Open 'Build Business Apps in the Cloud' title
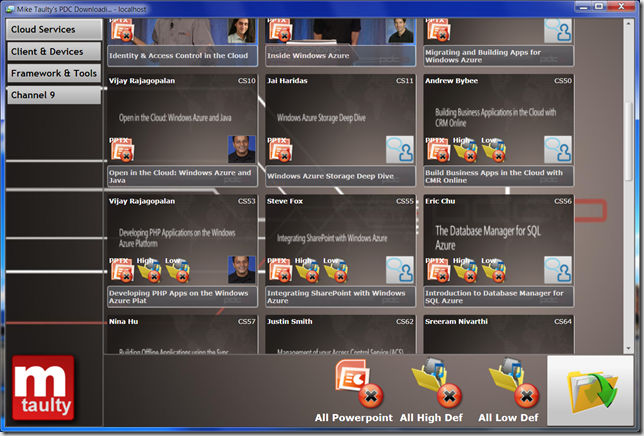Viewport: 644px width, 436px height. point(499,176)
